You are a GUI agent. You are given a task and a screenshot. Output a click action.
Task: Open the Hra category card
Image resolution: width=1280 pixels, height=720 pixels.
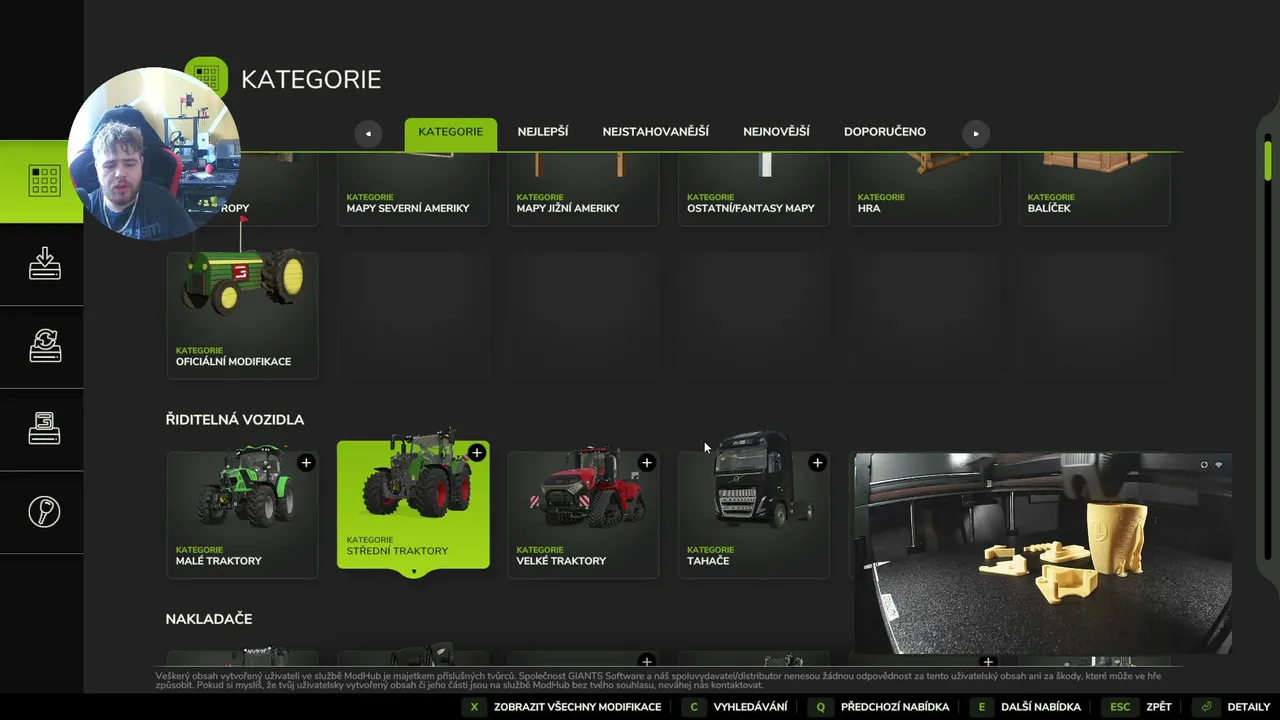click(x=924, y=190)
